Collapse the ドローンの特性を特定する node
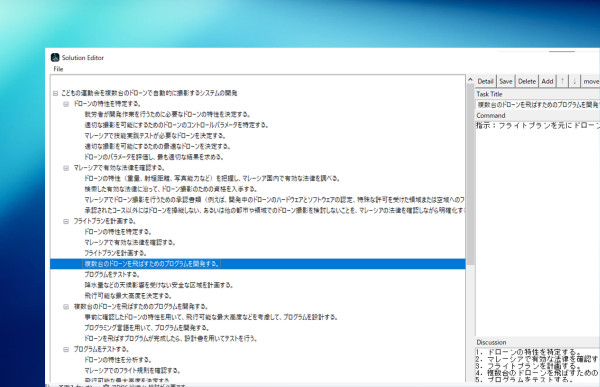The height and width of the screenshot is (387, 600). click(x=66, y=104)
